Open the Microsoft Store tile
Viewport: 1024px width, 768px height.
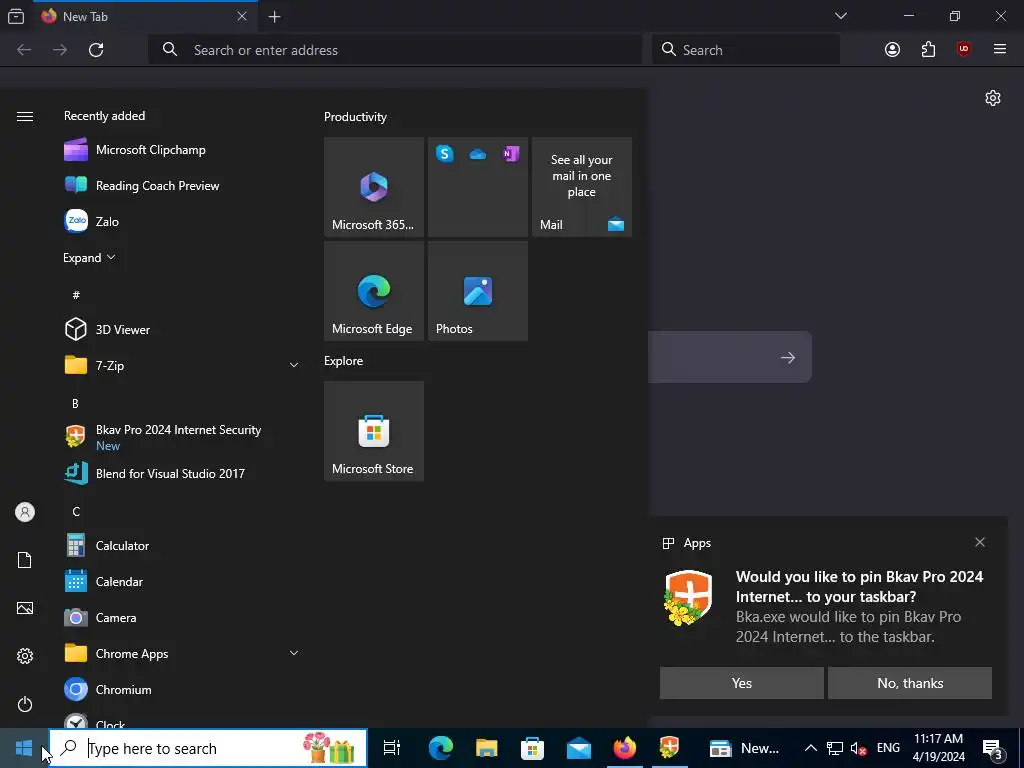[x=374, y=431]
